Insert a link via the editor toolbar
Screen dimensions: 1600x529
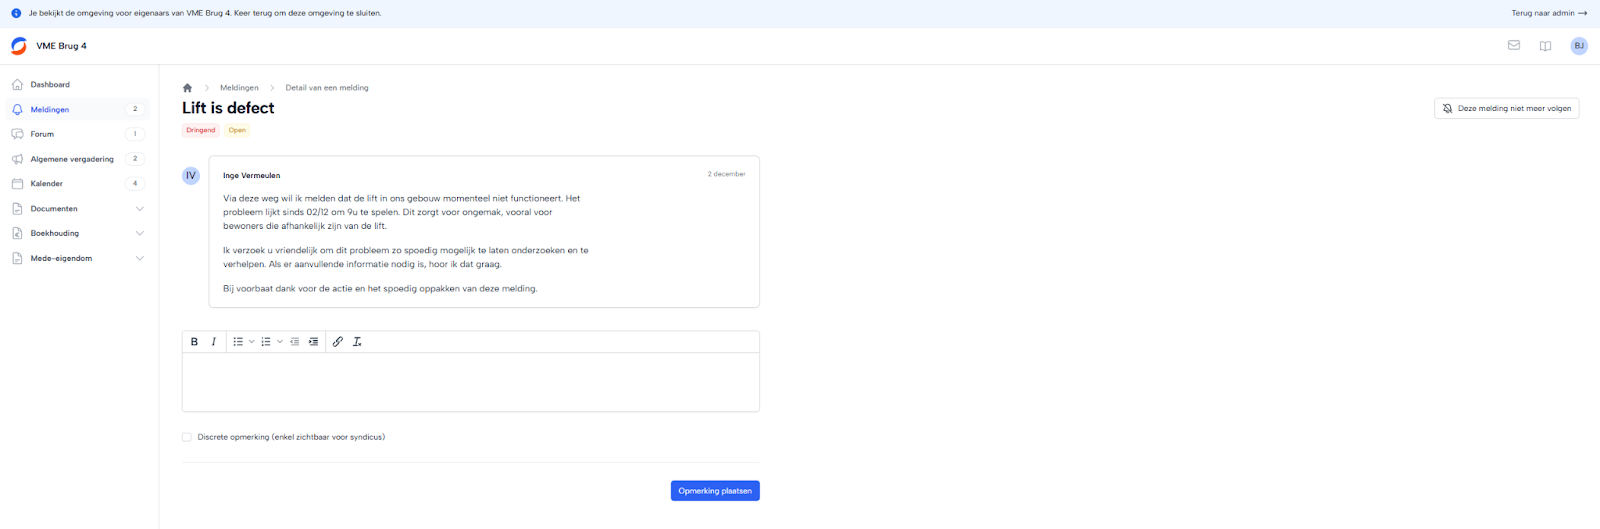[x=338, y=342]
